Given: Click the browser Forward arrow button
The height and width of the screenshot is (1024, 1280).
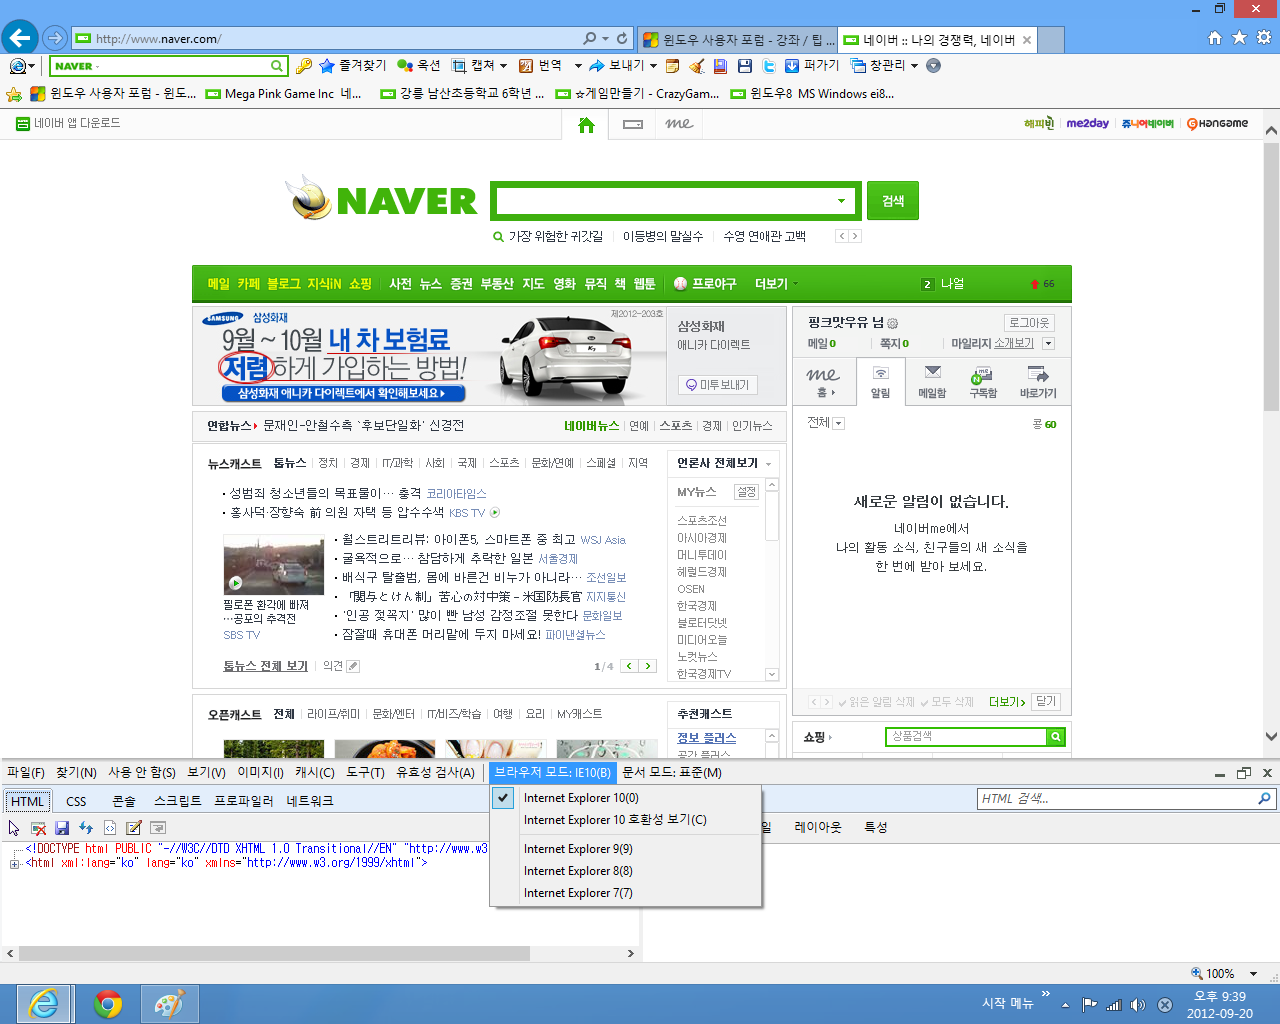Looking at the screenshot, I should click(x=55, y=38).
